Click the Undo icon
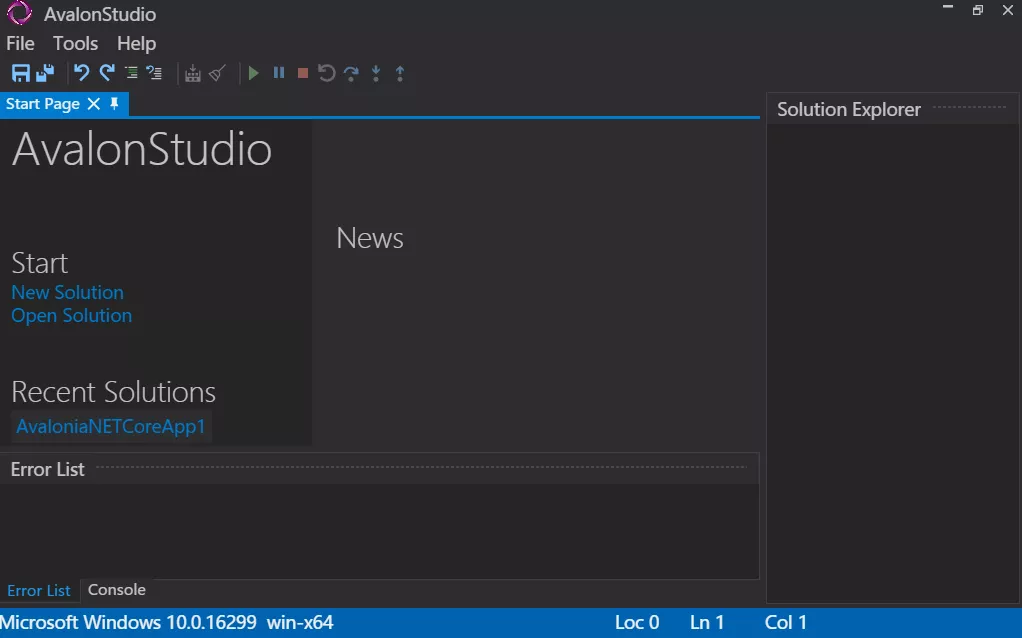Image resolution: width=1022 pixels, height=638 pixels. (80, 73)
